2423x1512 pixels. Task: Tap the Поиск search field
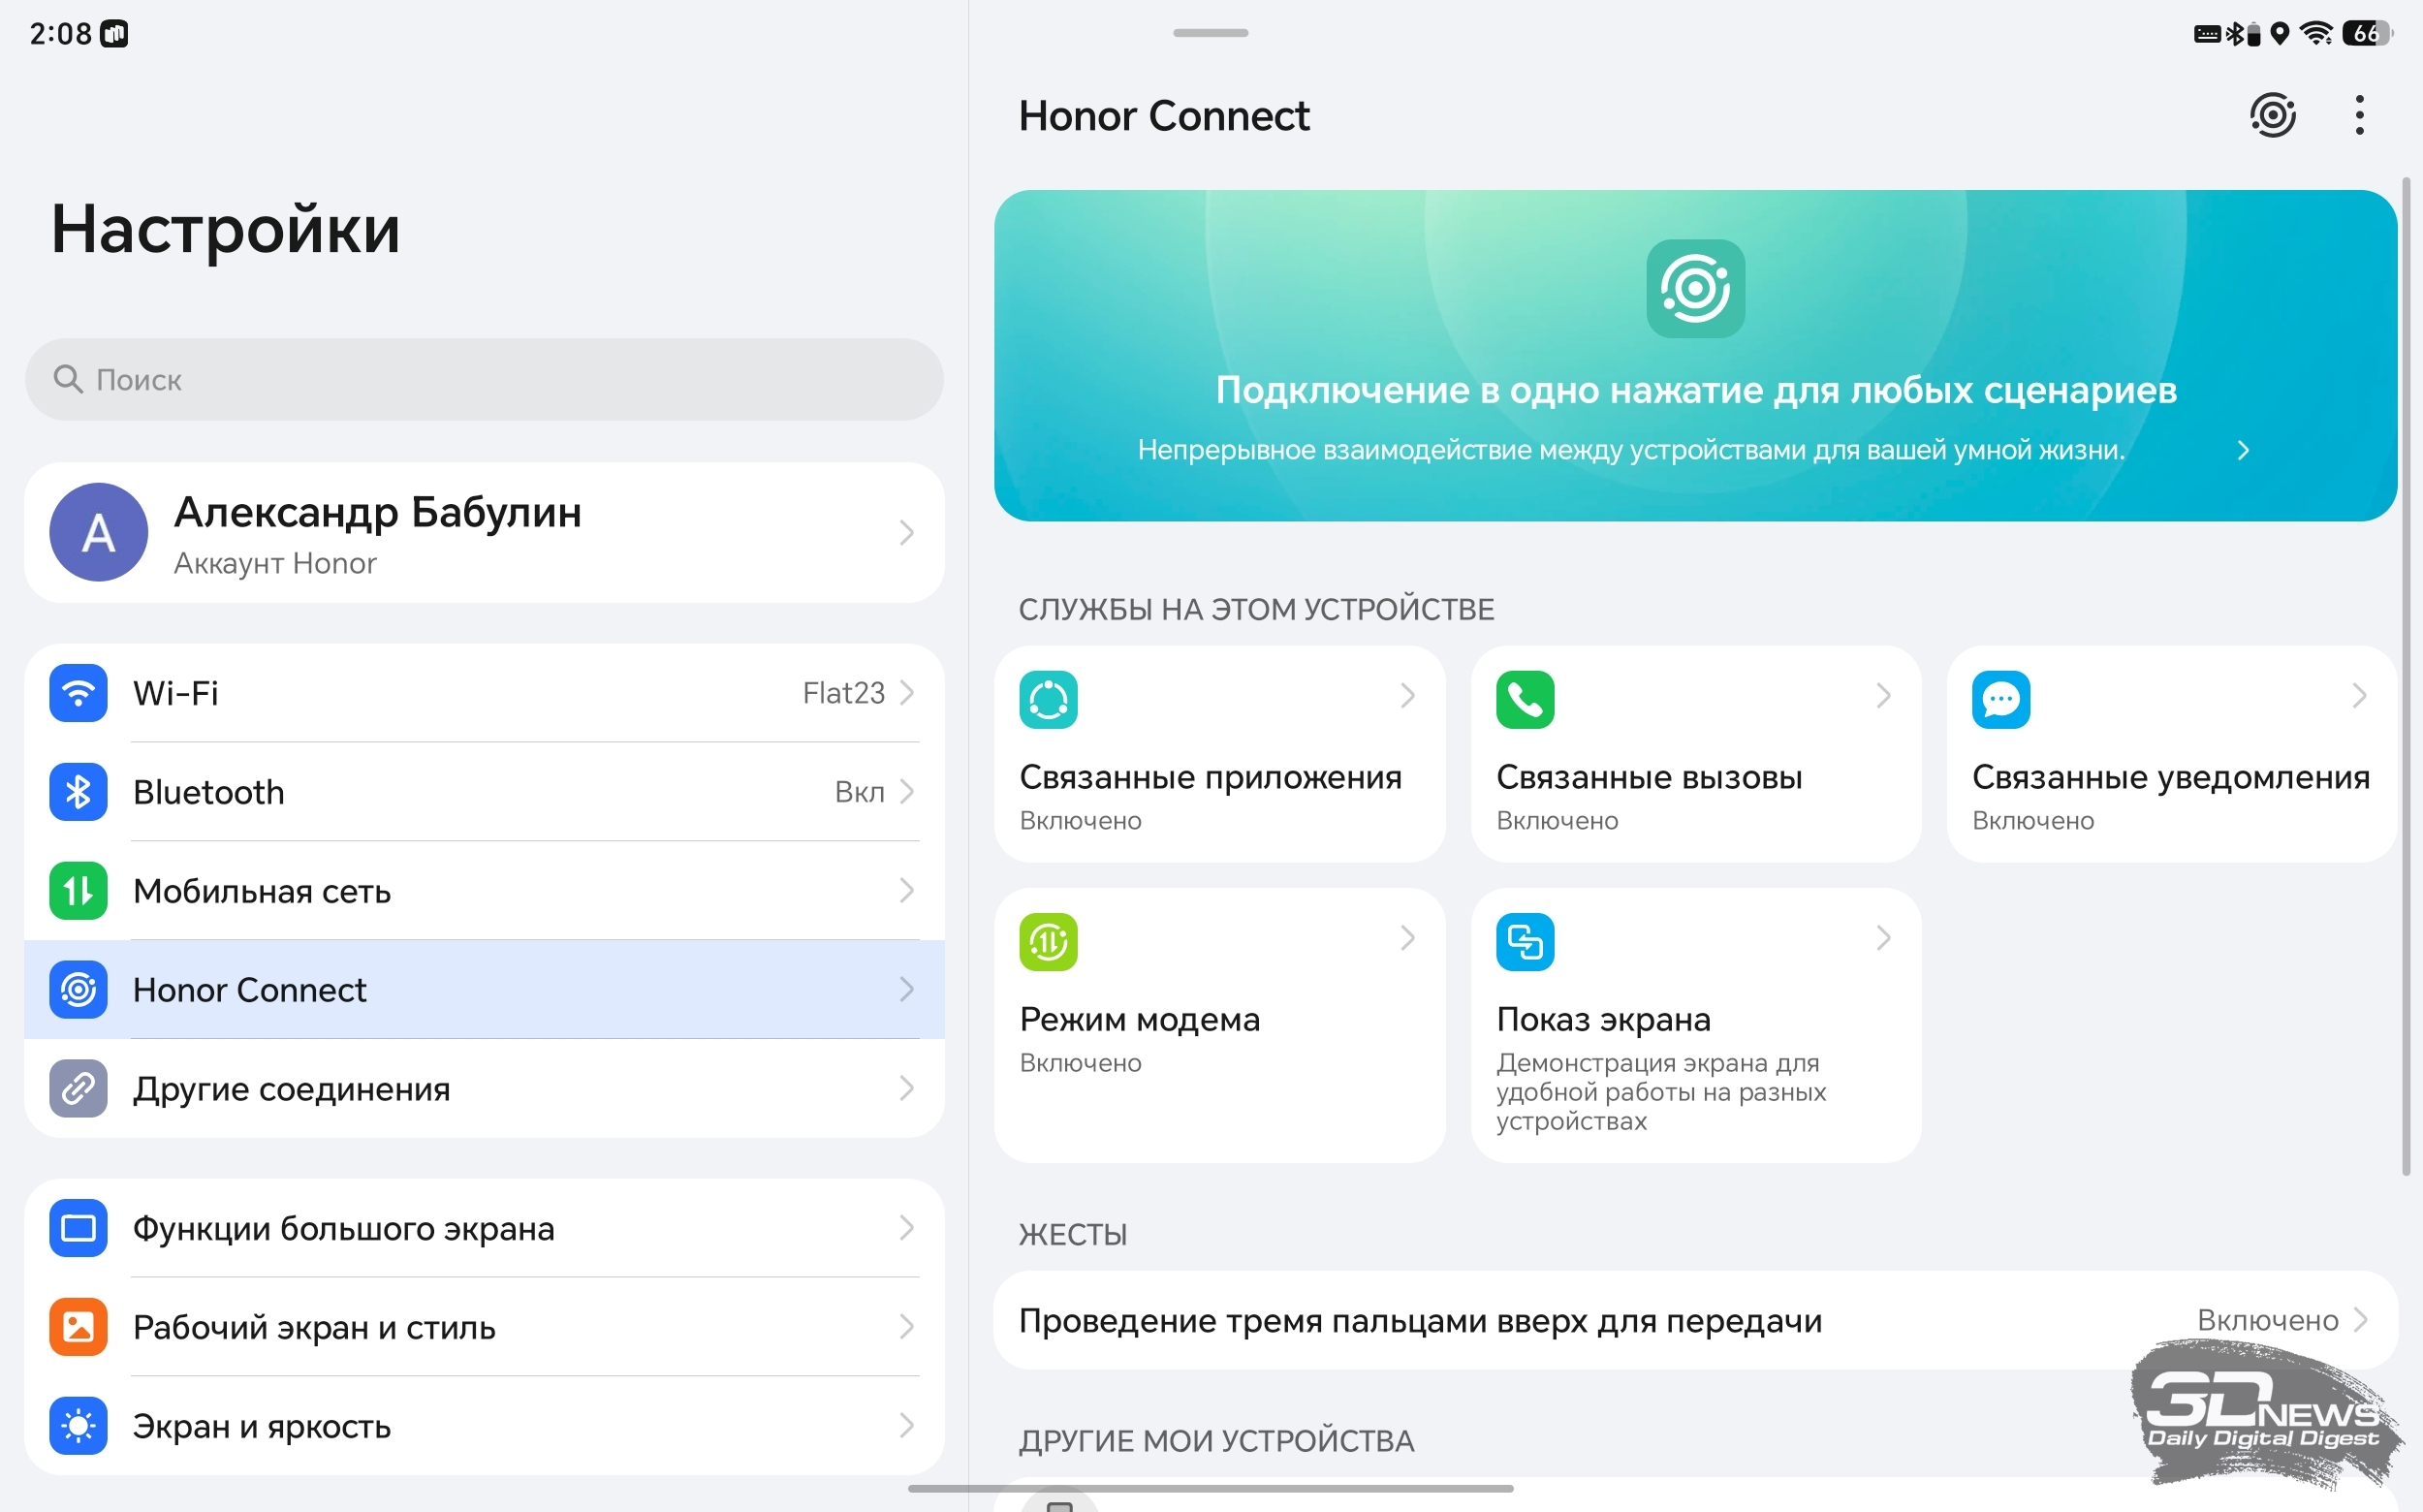(x=484, y=379)
